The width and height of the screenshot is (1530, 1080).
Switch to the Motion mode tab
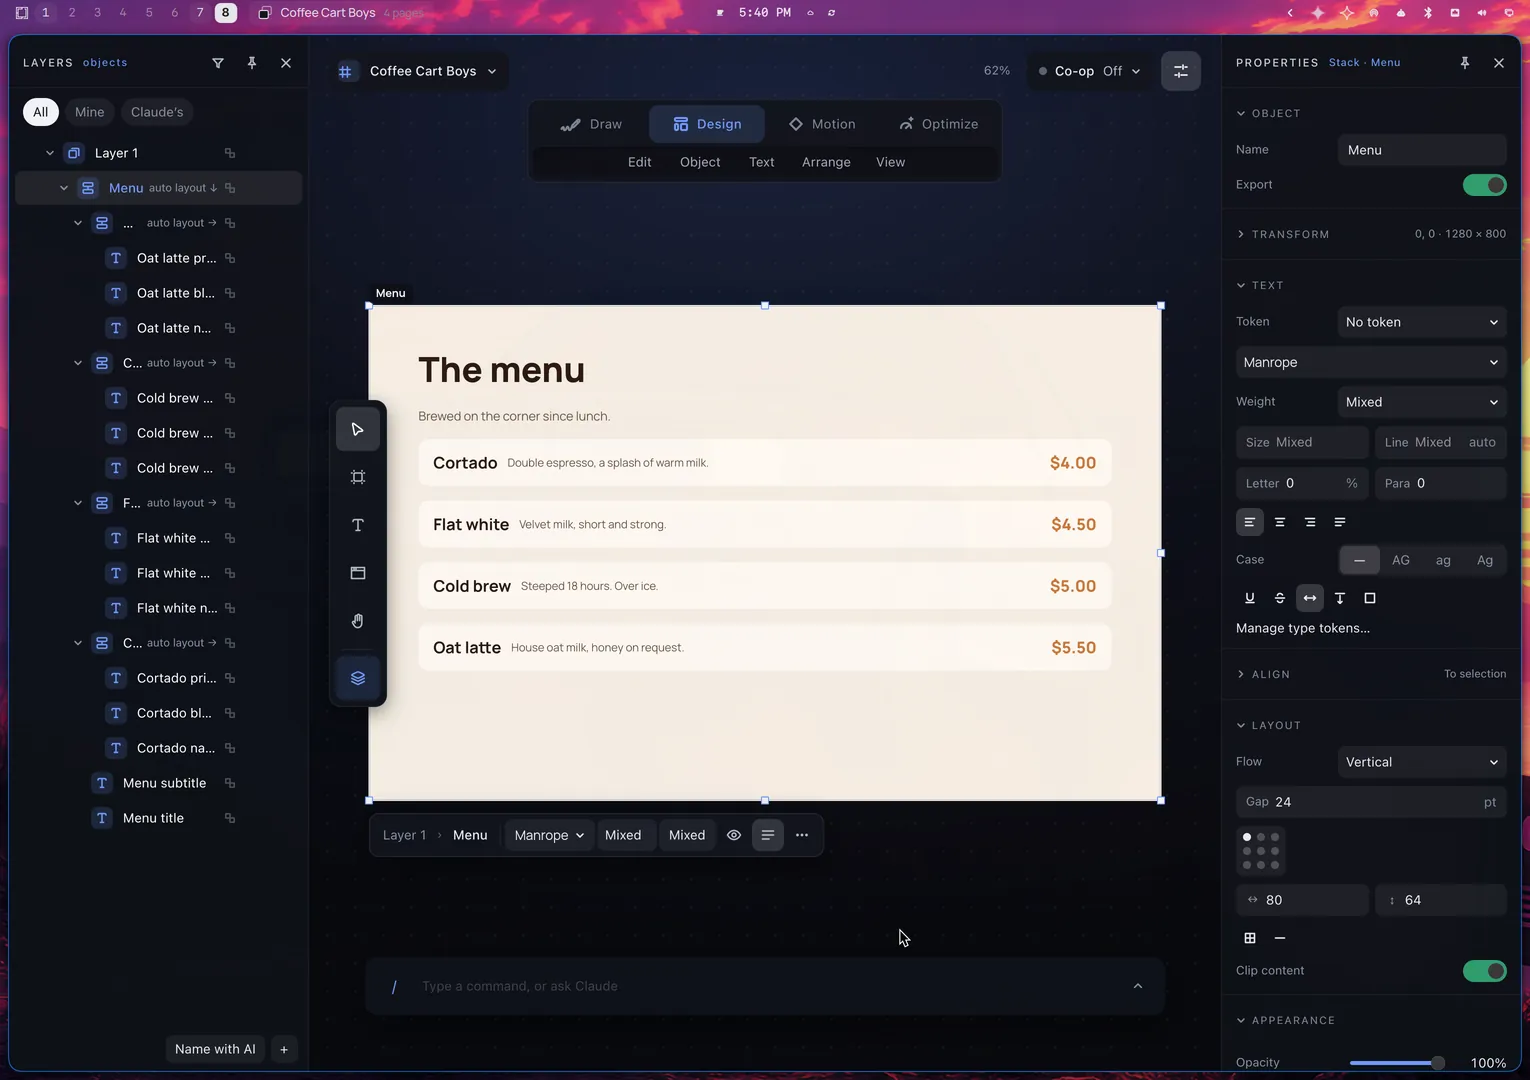[822, 124]
